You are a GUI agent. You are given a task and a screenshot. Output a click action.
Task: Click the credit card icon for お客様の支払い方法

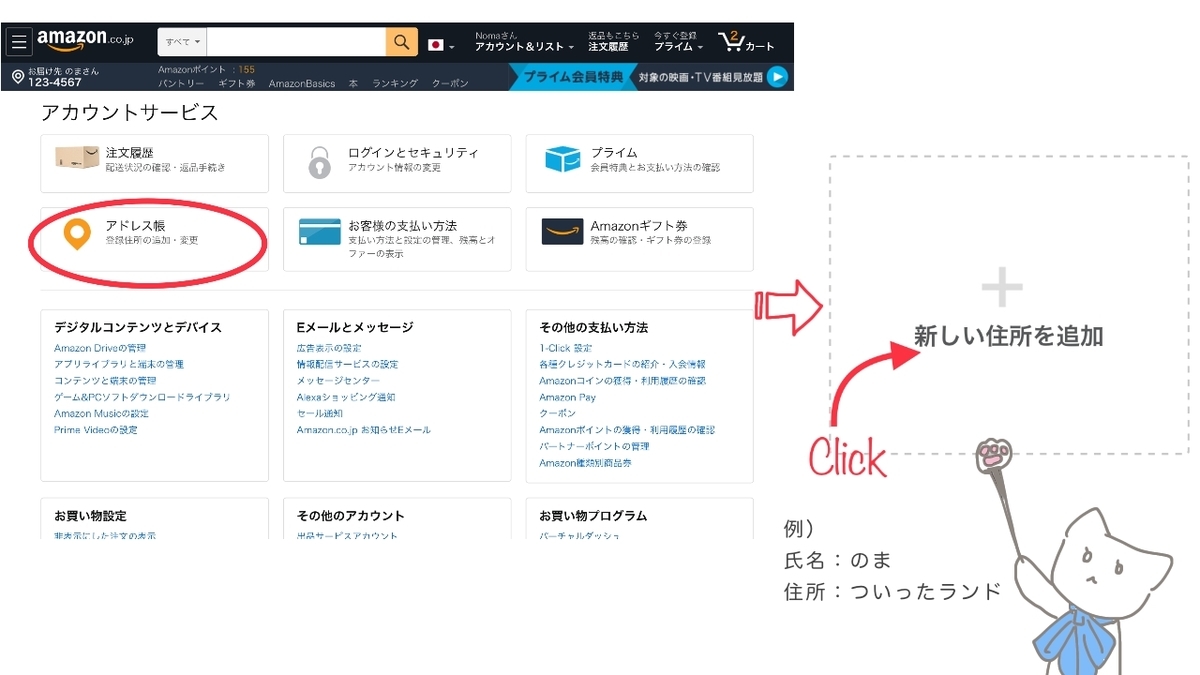(x=320, y=232)
